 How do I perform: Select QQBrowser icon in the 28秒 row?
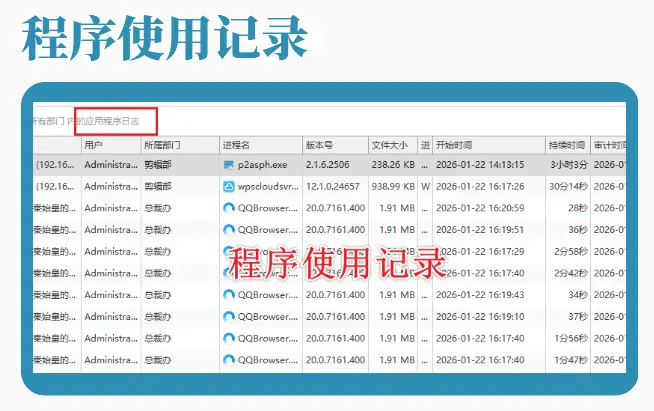click(229, 208)
